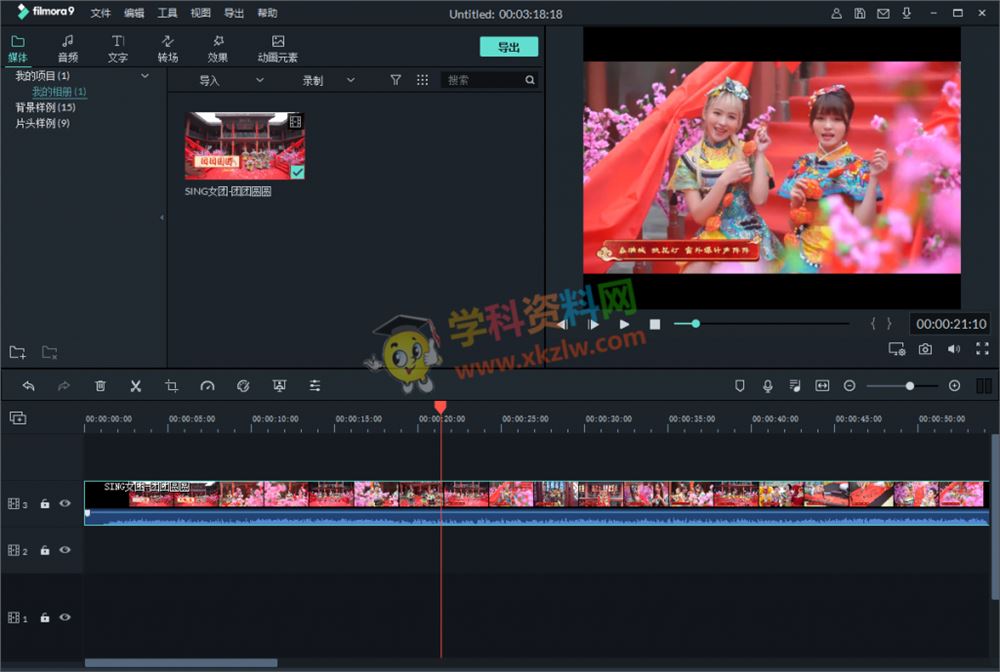Hide track 3 with eye icon
Screen dimensions: 1000x672
coord(65,504)
